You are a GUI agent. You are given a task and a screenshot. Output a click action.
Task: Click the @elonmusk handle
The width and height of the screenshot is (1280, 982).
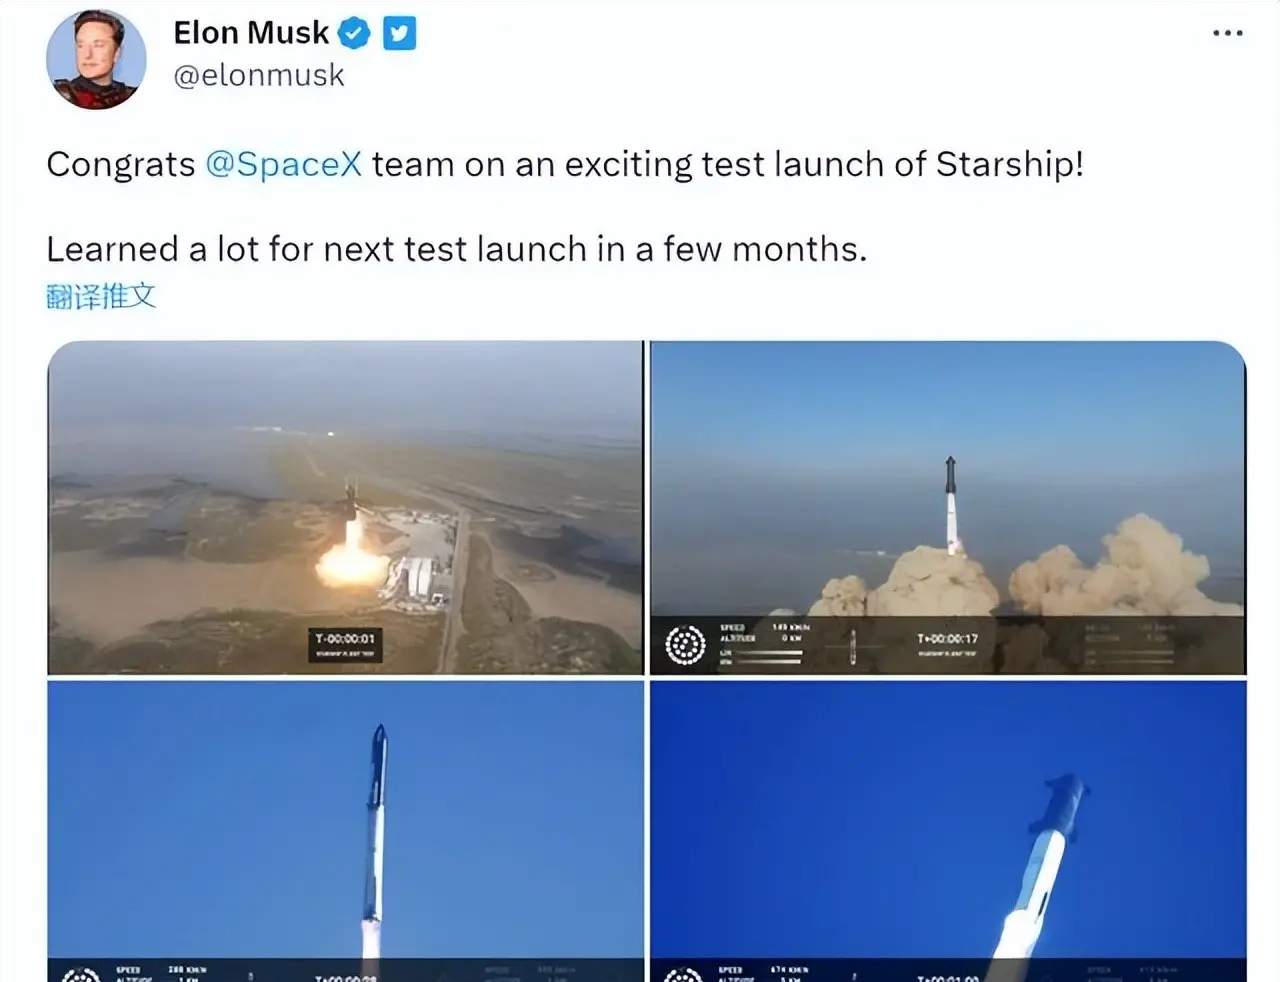[259, 76]
